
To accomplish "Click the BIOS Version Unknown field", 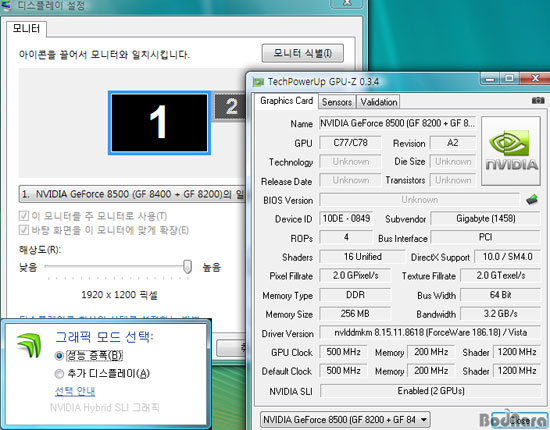I will 420,200.
